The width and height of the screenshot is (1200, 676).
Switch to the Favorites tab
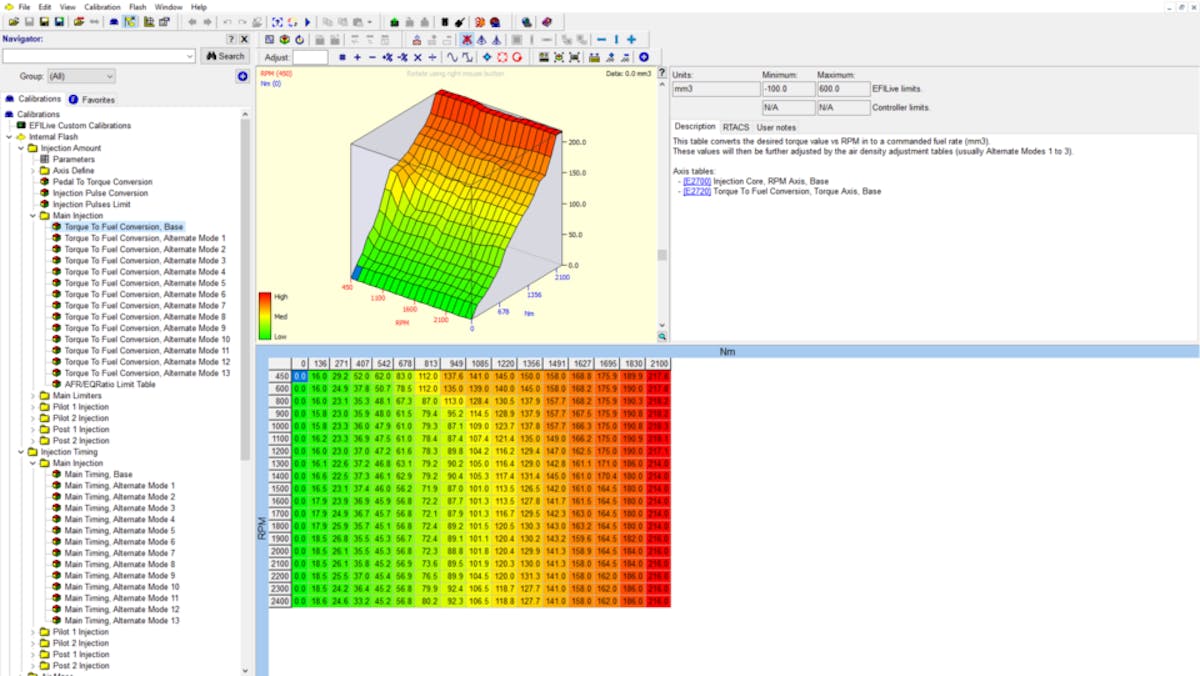coord(92,99)
